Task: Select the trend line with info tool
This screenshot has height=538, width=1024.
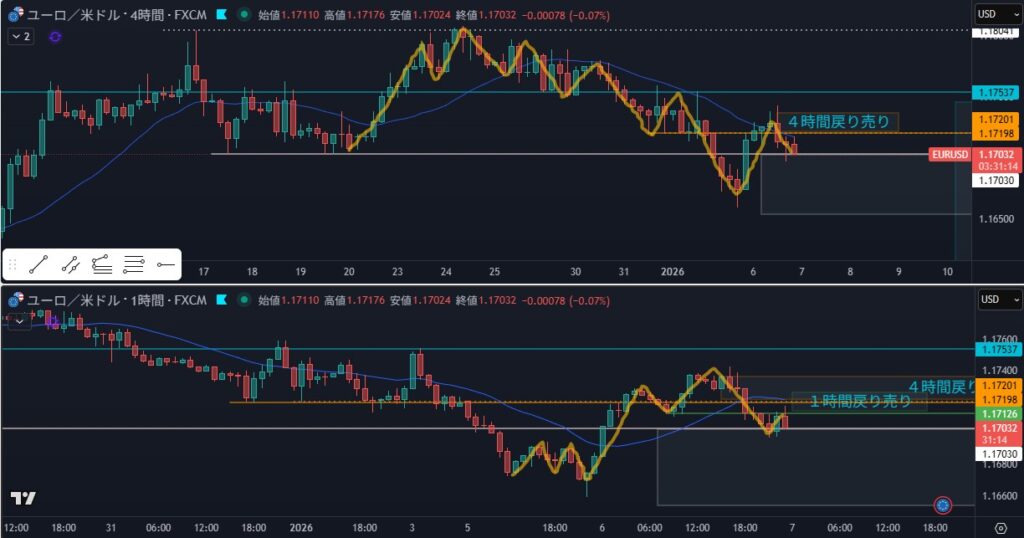Action: 70,265
